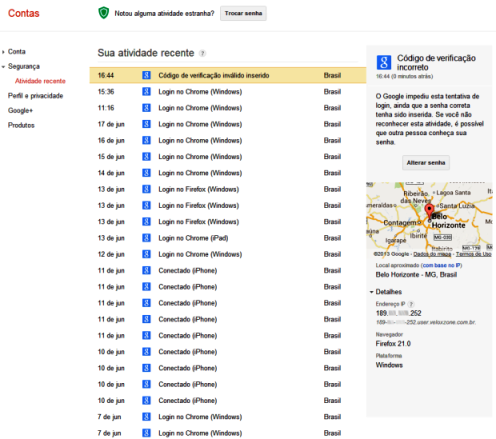496x439 pixels.
Task: Open help icon beside Sua atividade recente
Action: pyautogui.click(x=202, y=53)
